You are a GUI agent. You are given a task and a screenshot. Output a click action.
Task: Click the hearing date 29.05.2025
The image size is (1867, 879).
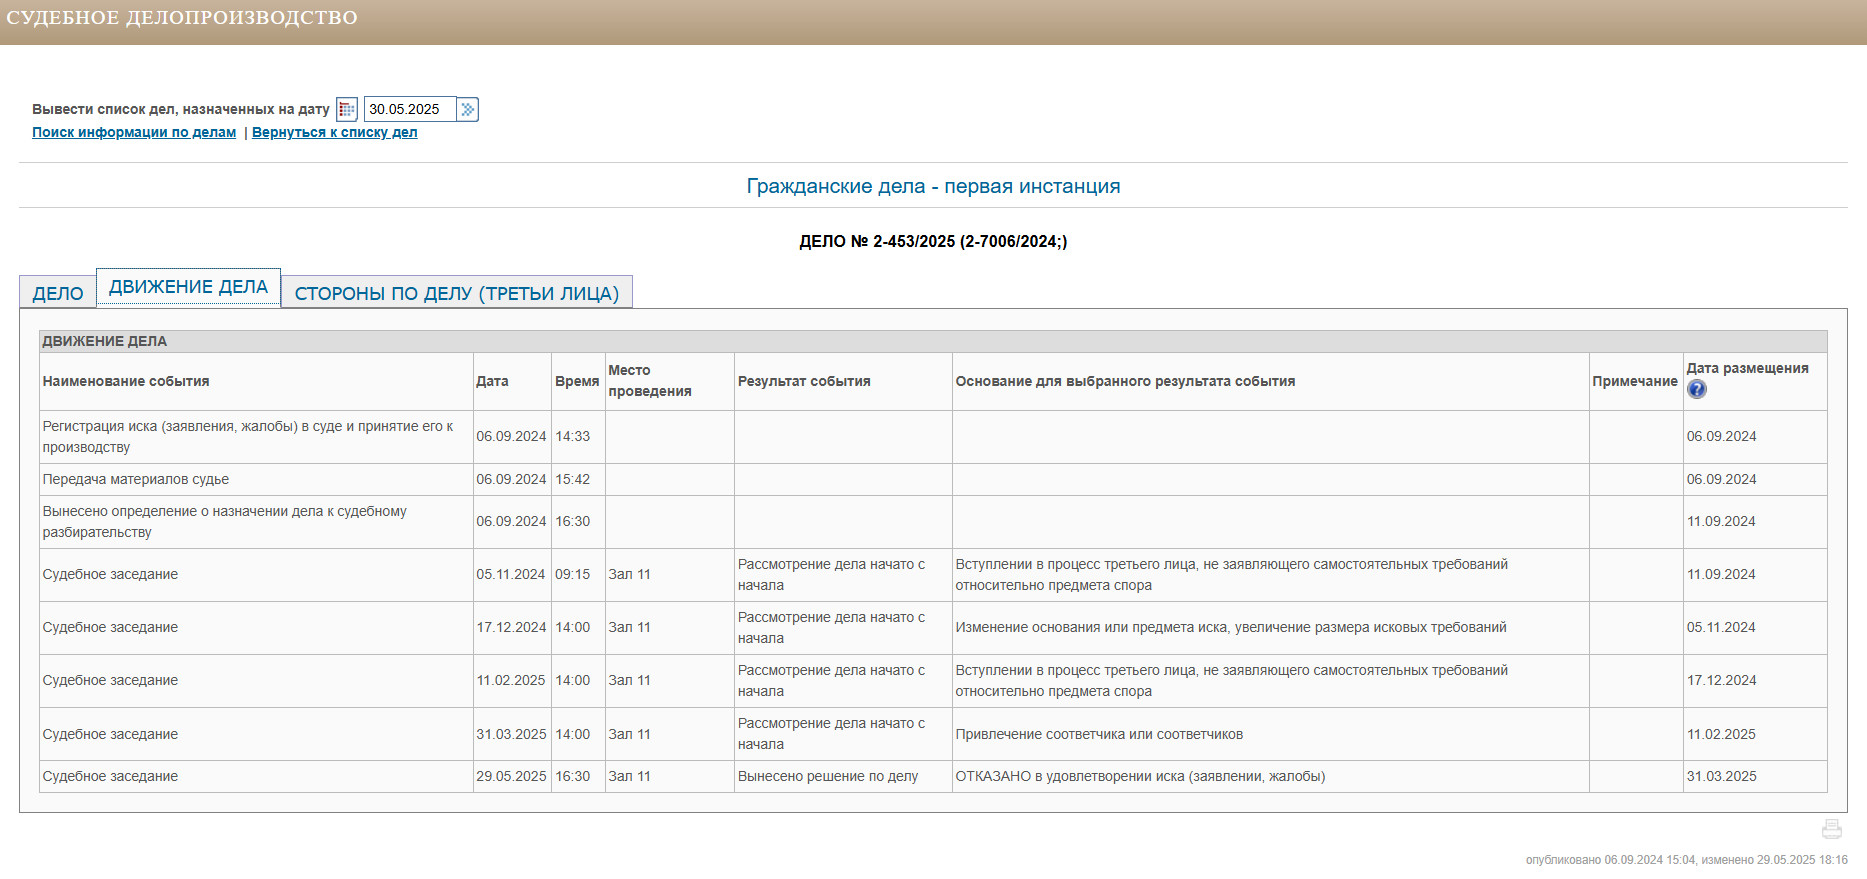511,776
